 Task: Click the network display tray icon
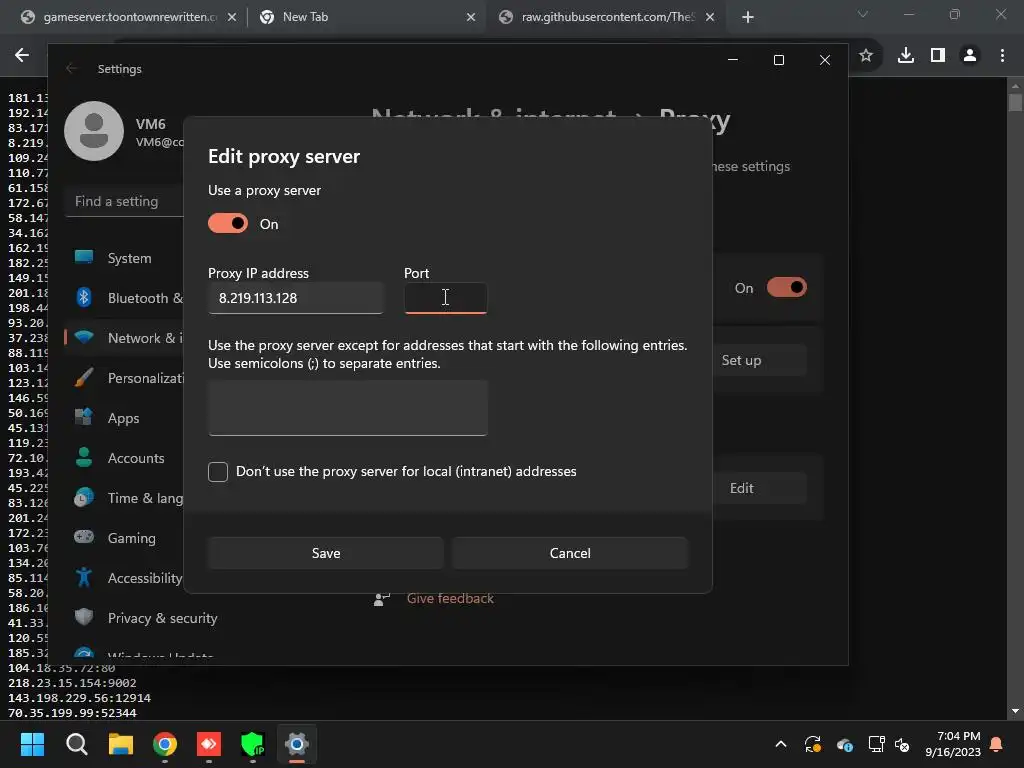click(x=876, y=744)
